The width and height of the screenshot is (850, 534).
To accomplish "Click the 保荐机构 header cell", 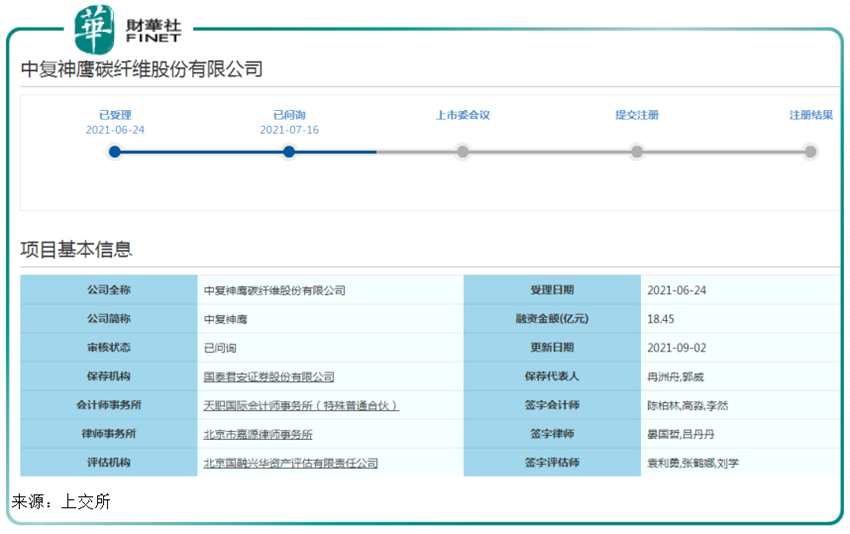I will coord(109,376).
